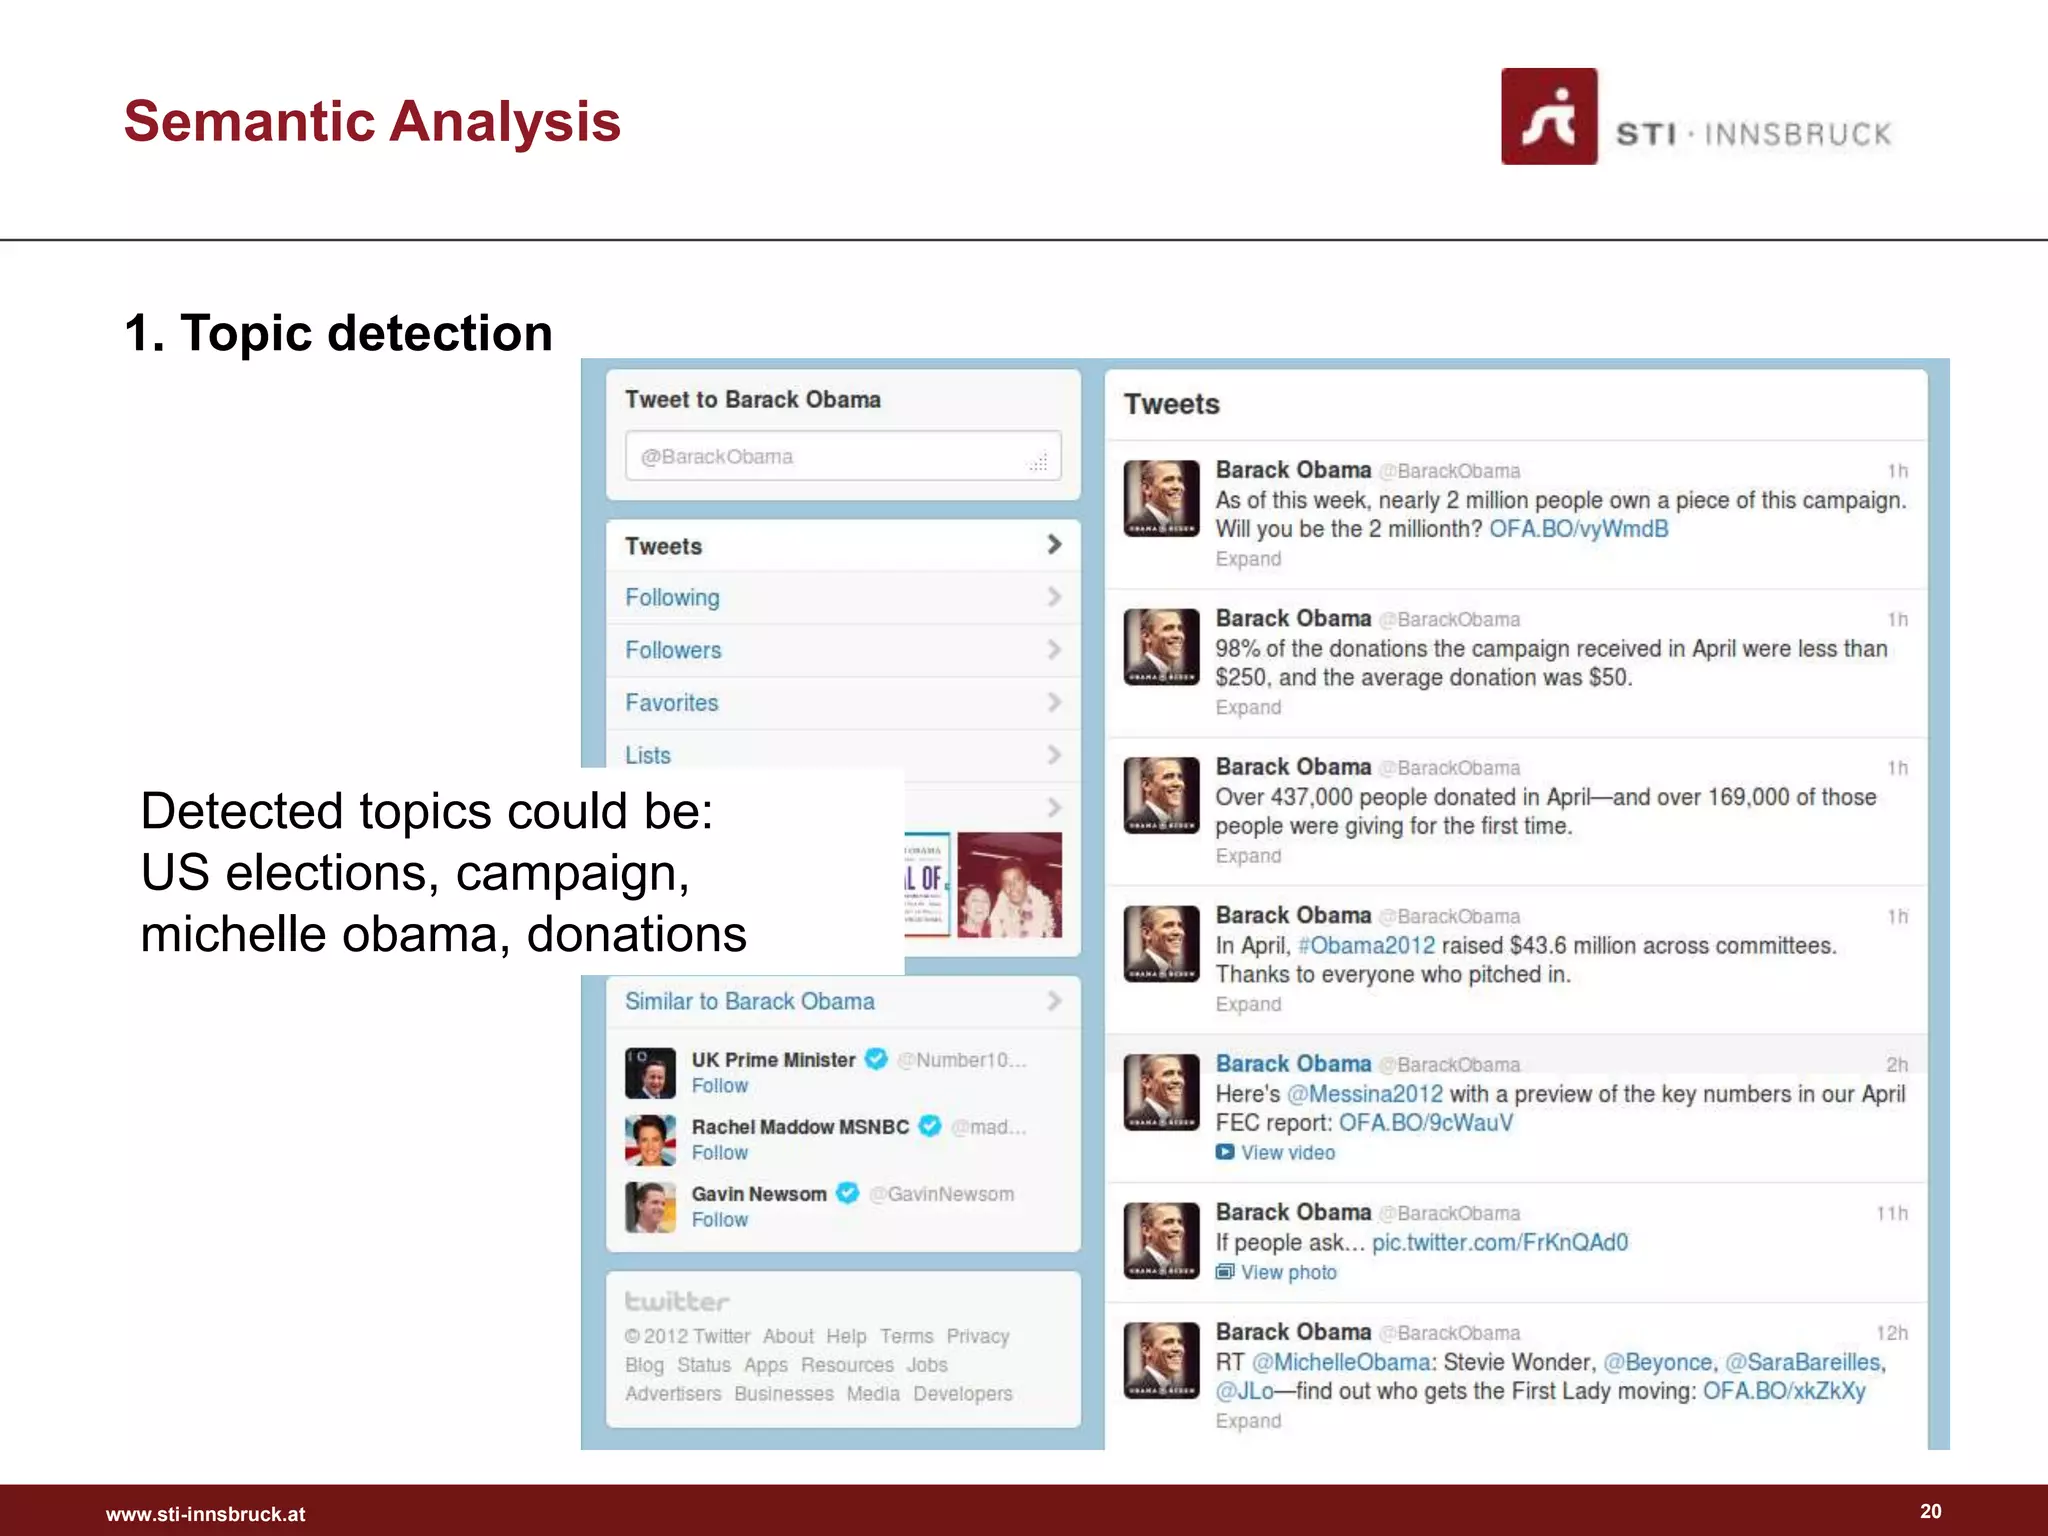Open the Privacy footer link
The width and height of the screenshot is (2048, 1536).
pyautogui.click(x=978, y=1337)
